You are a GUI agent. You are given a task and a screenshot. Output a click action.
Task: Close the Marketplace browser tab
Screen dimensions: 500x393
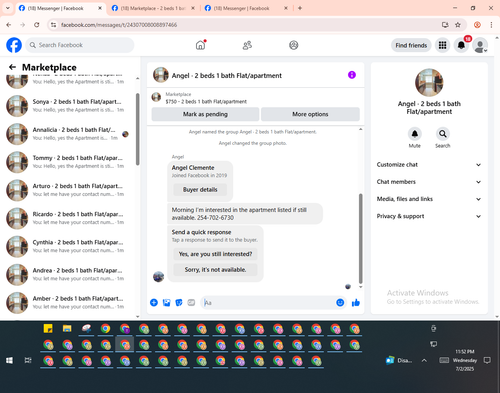[193, 8]
